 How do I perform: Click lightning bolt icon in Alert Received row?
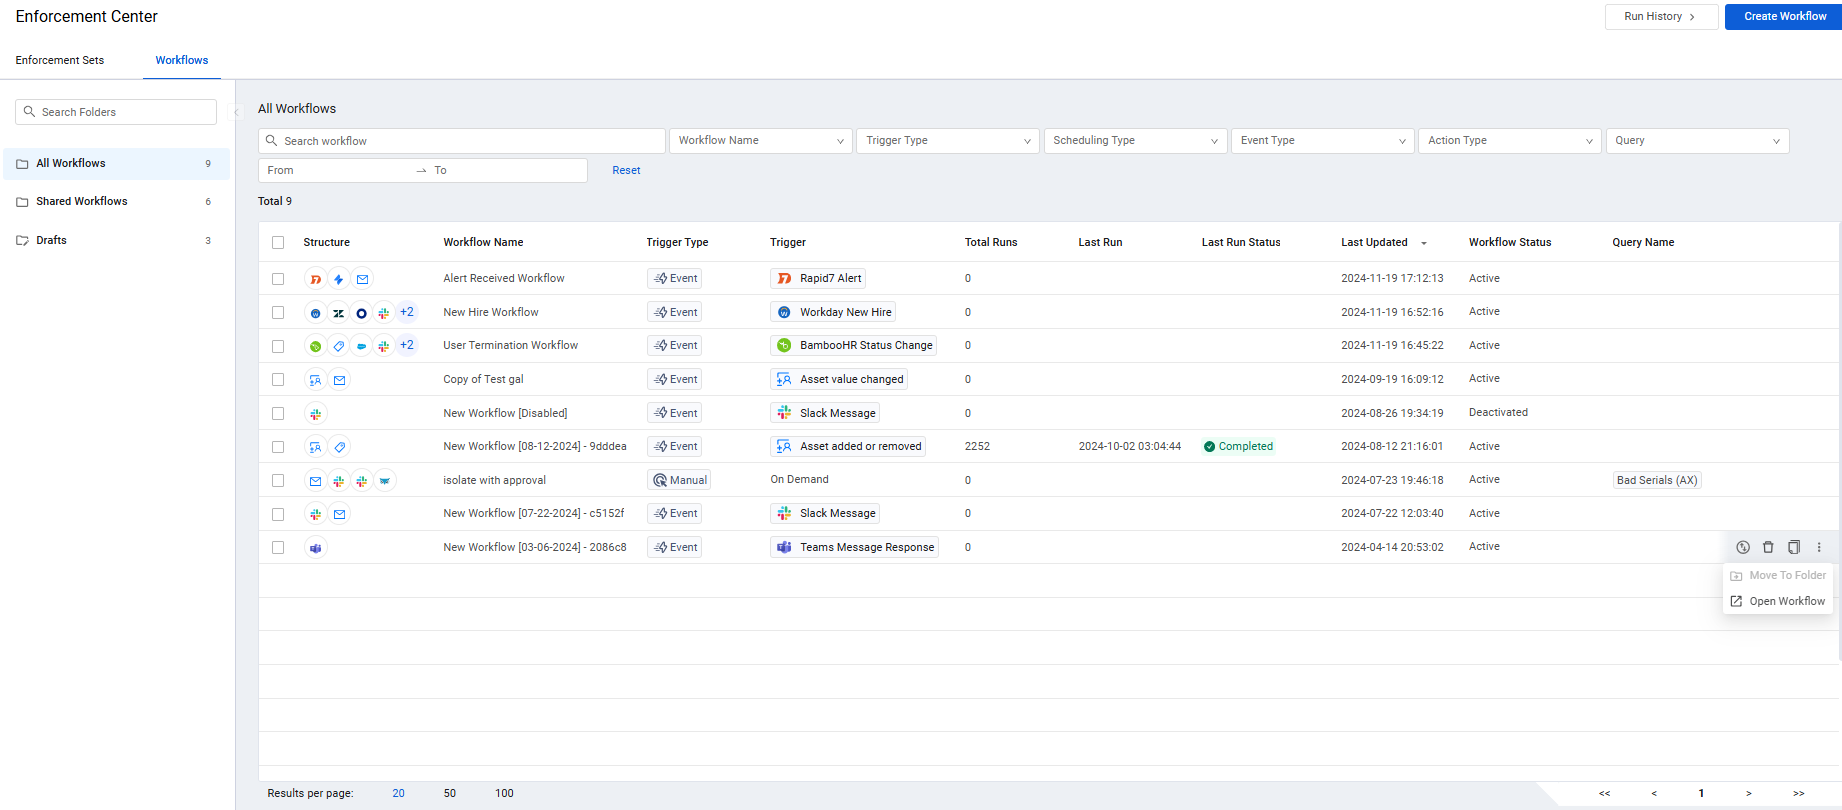(x=339, y=279)
